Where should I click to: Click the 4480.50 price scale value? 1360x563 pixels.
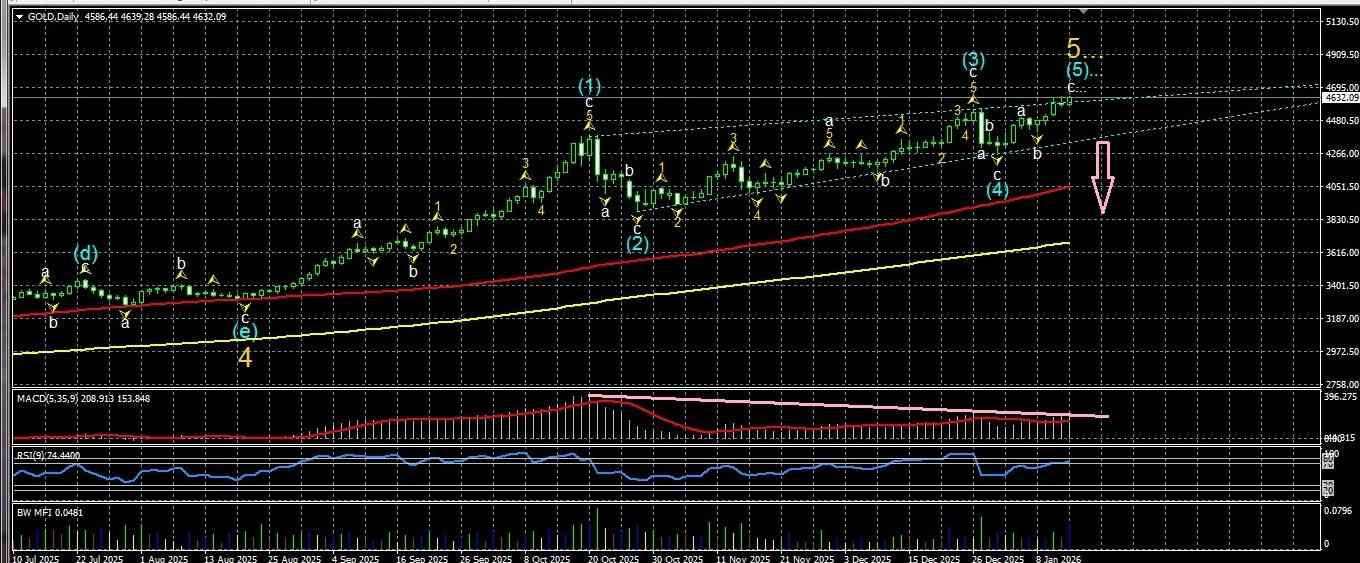(1340, 121)
